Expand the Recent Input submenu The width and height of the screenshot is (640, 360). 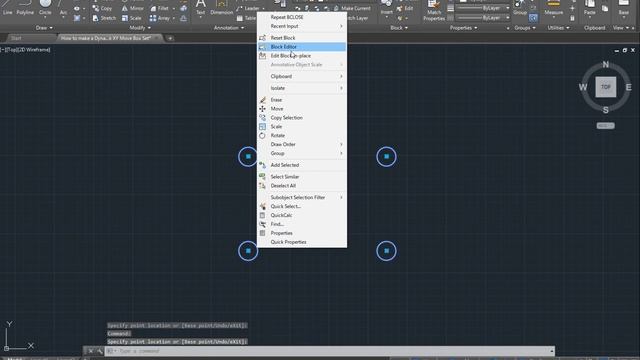click(302, 26)
